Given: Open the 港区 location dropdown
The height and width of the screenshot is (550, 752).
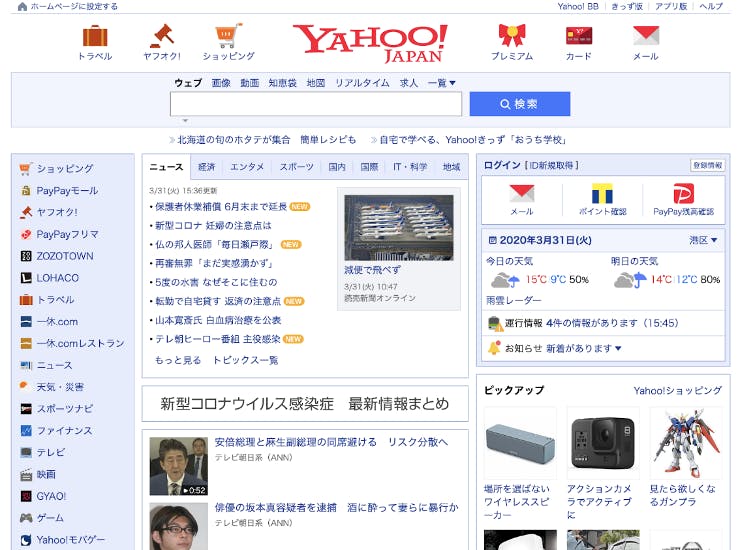Looking at the screenshot, I should (703, 240).
